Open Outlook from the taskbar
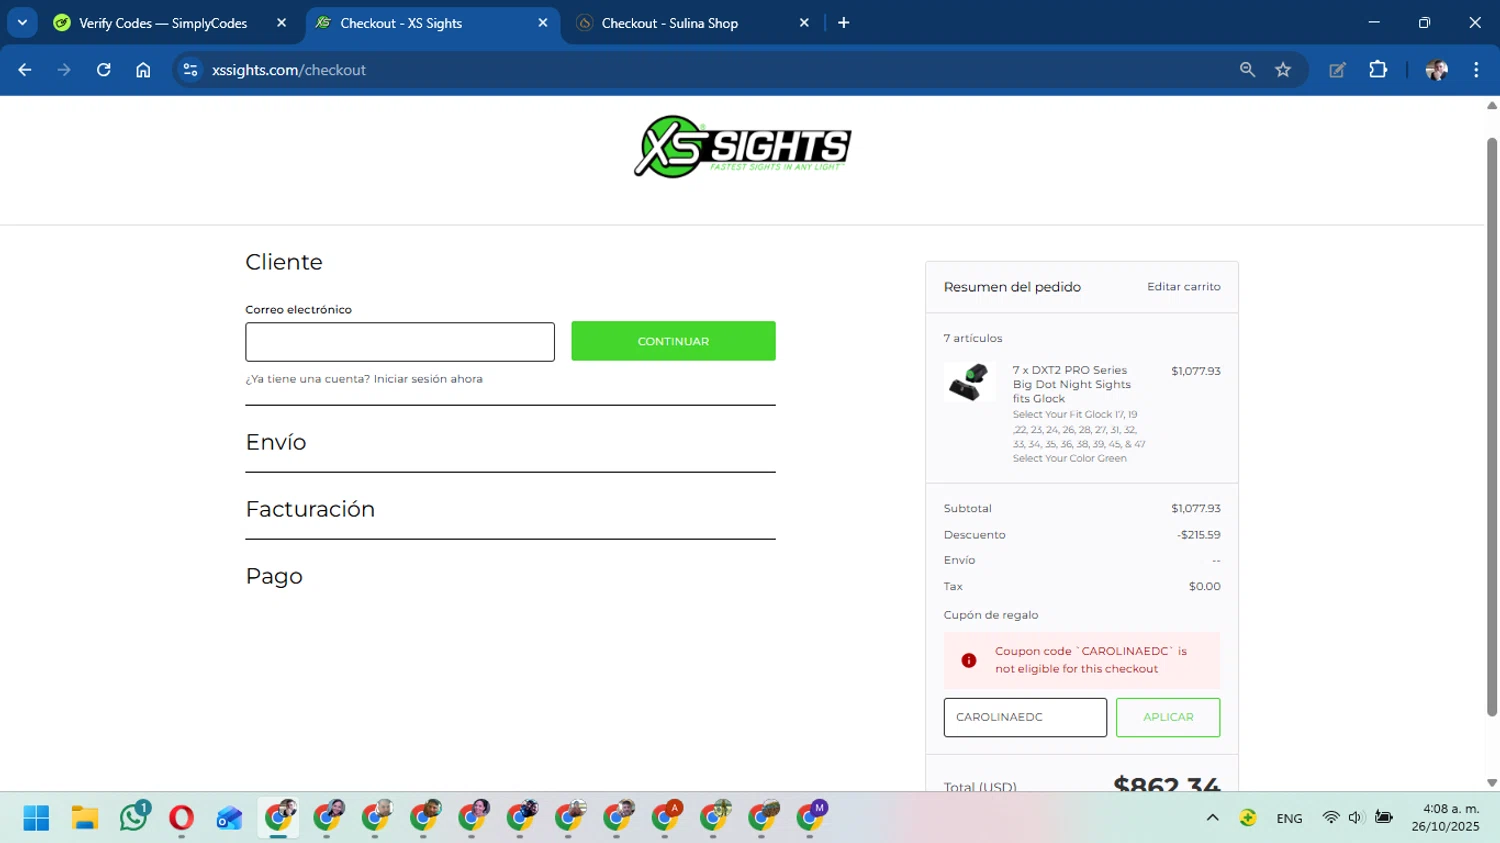 tap(229, 818)
